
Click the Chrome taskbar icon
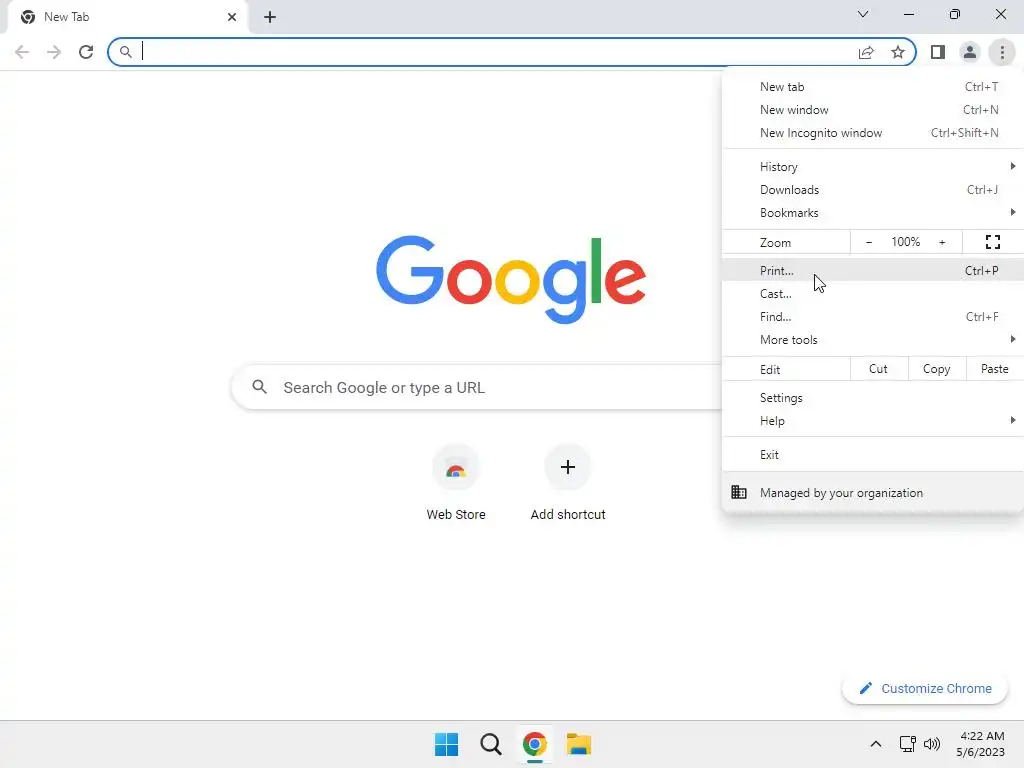click(x=534, y=744)
